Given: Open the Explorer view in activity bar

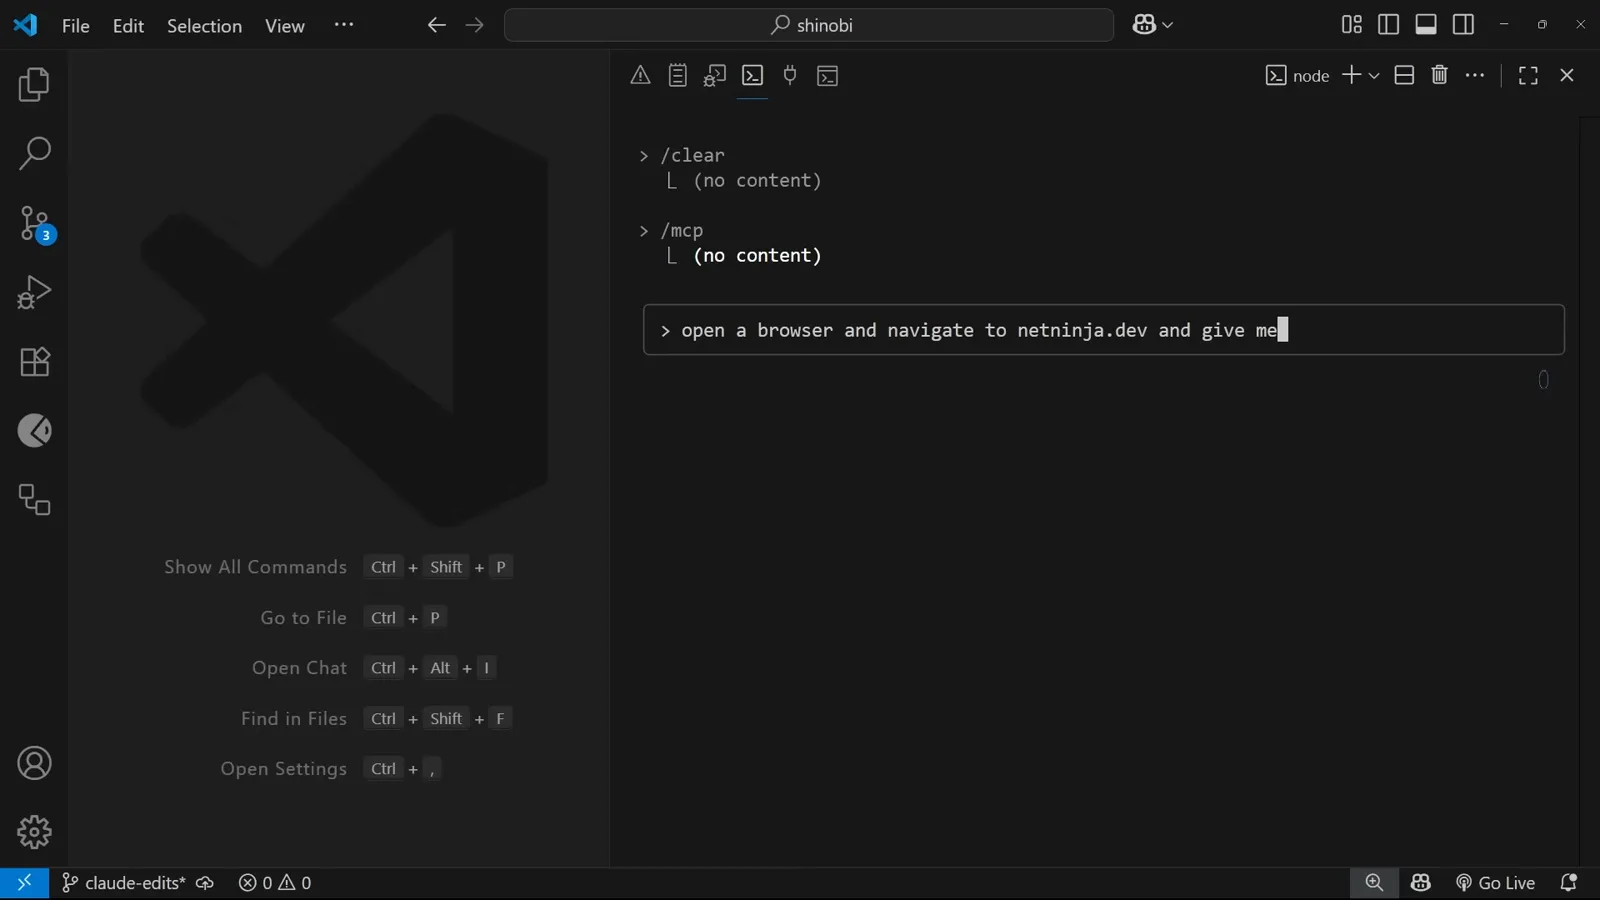Looking at the screenshot, I should pyautogui.click(x=34, y=85).
